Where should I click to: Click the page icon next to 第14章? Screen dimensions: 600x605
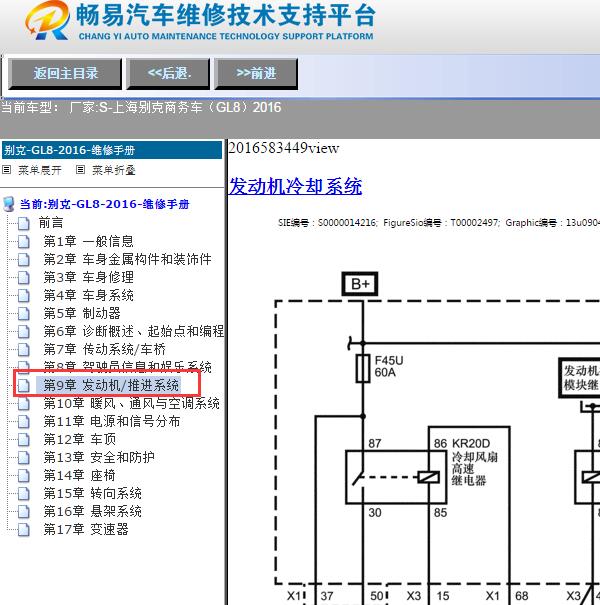24,476
